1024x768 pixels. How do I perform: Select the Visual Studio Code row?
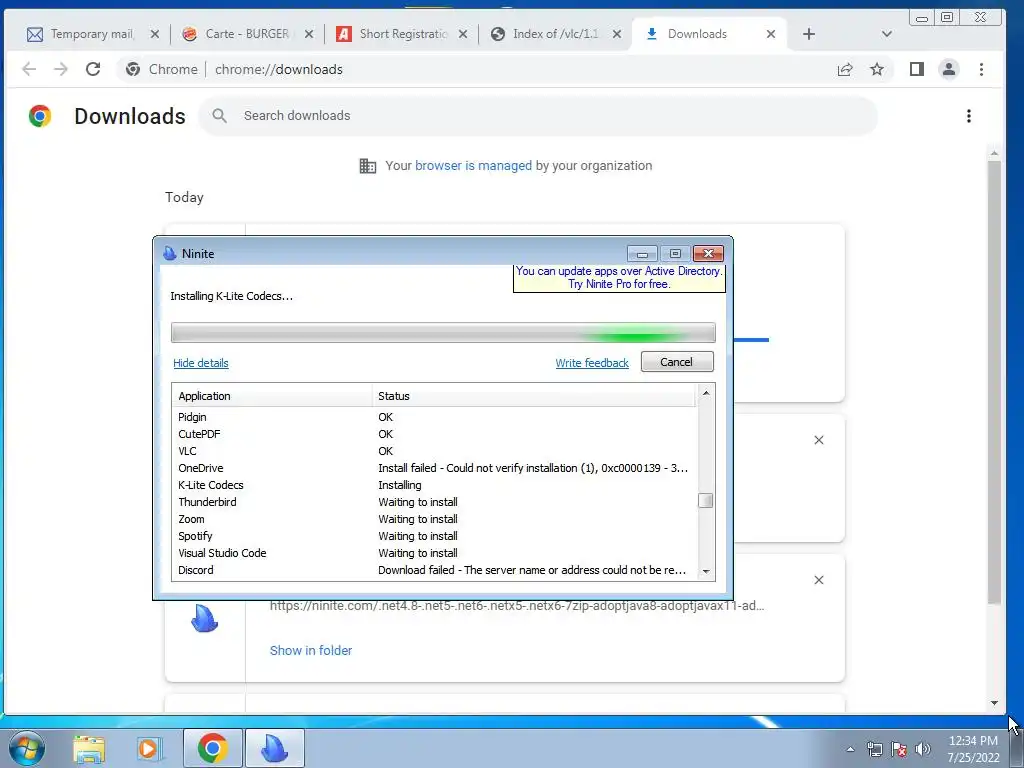(x=434, y=553)
